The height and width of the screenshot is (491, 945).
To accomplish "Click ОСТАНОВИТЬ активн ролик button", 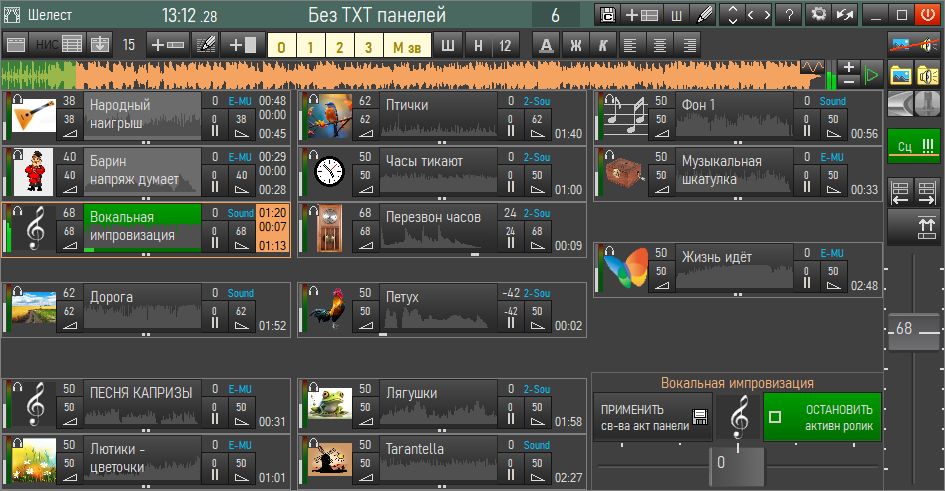I will click(823, 418).
